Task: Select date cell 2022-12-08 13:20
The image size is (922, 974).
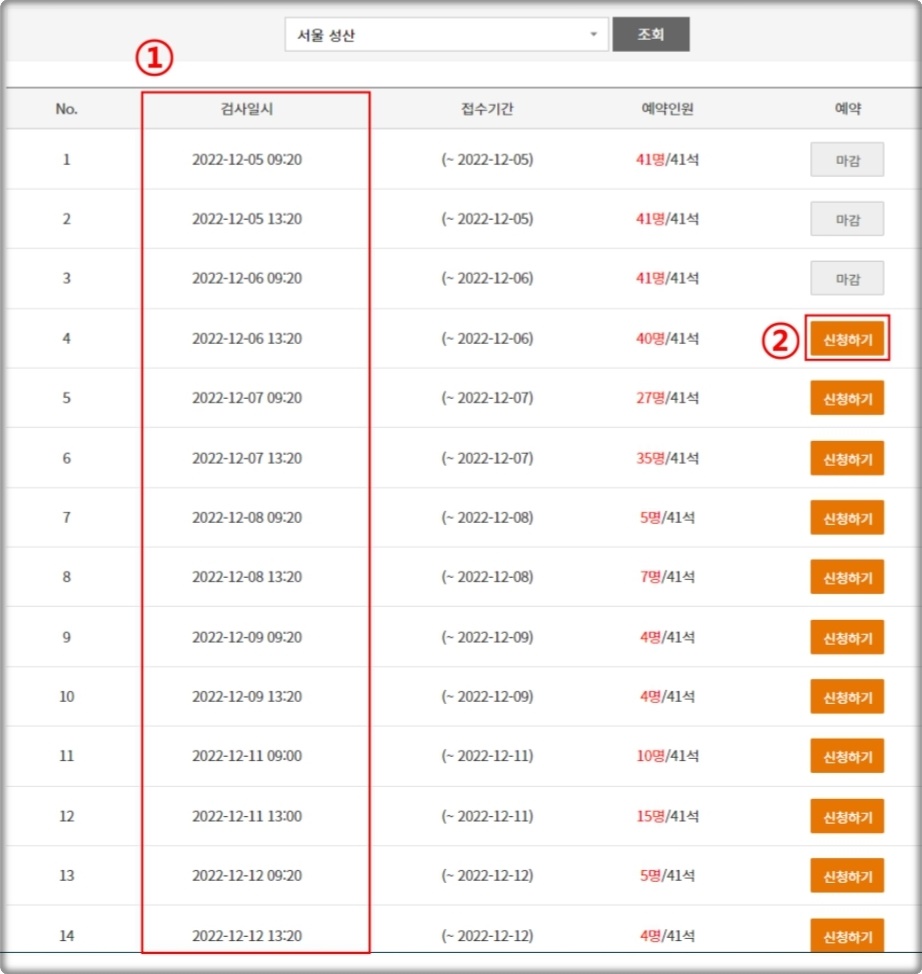Action: pos(247,576)
